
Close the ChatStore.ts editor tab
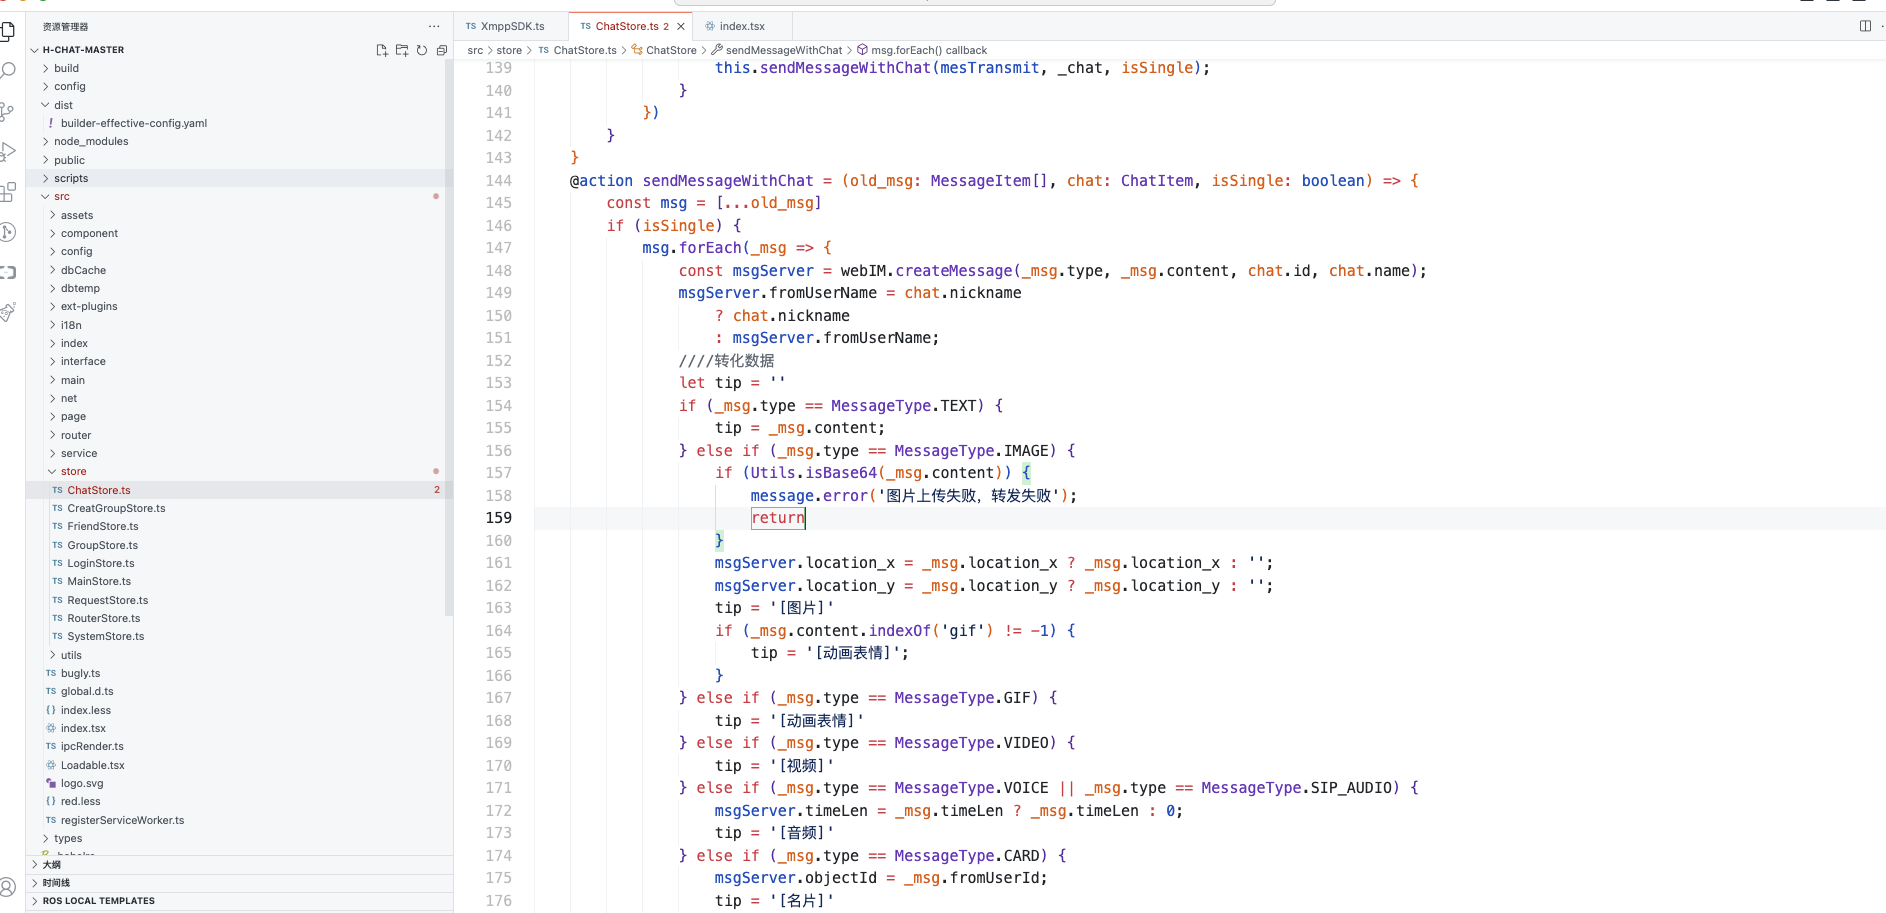[681, 26]
